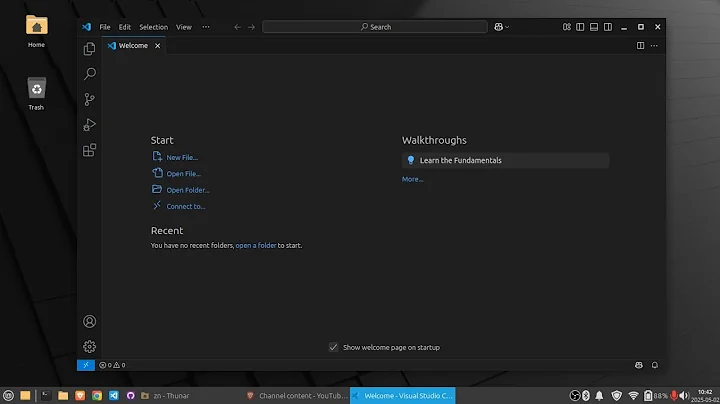720x404 pixels.
Task: Open notifications bell in VS Code status bar
Action: tap(655, 365)
